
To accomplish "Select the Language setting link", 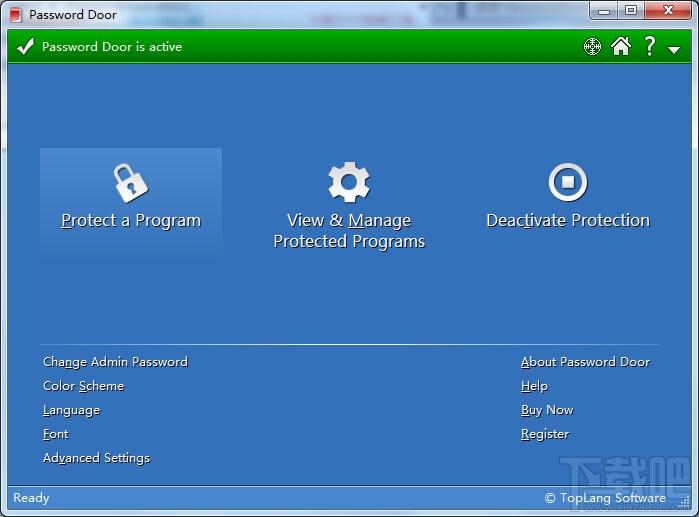I will [71, 410].
